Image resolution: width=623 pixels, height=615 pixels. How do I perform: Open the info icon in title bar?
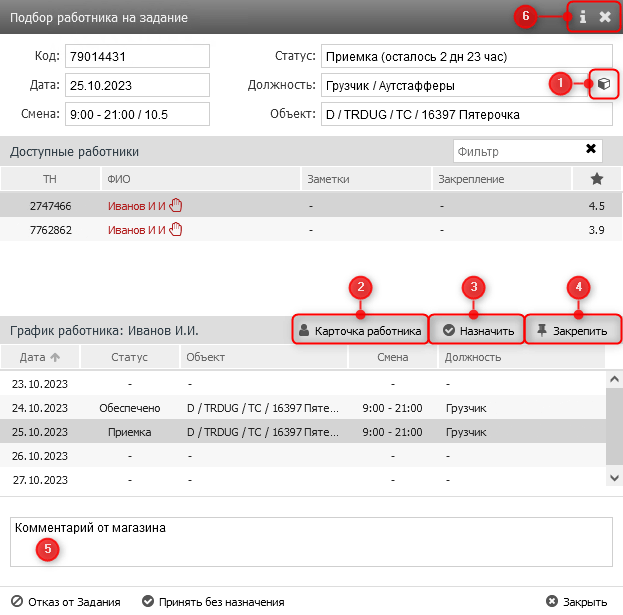[582, 17]
